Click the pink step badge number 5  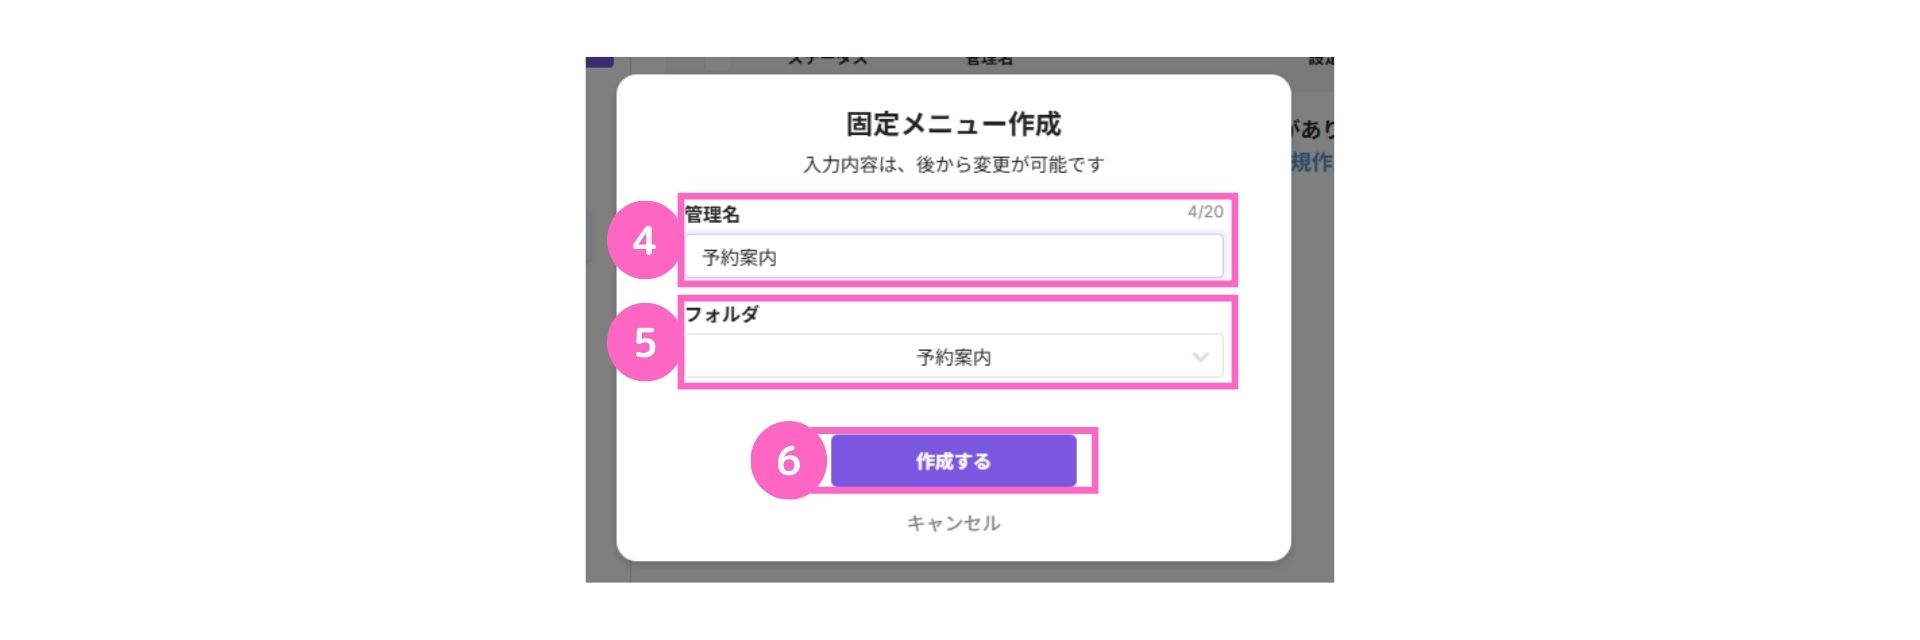click(x=645, y=342)
